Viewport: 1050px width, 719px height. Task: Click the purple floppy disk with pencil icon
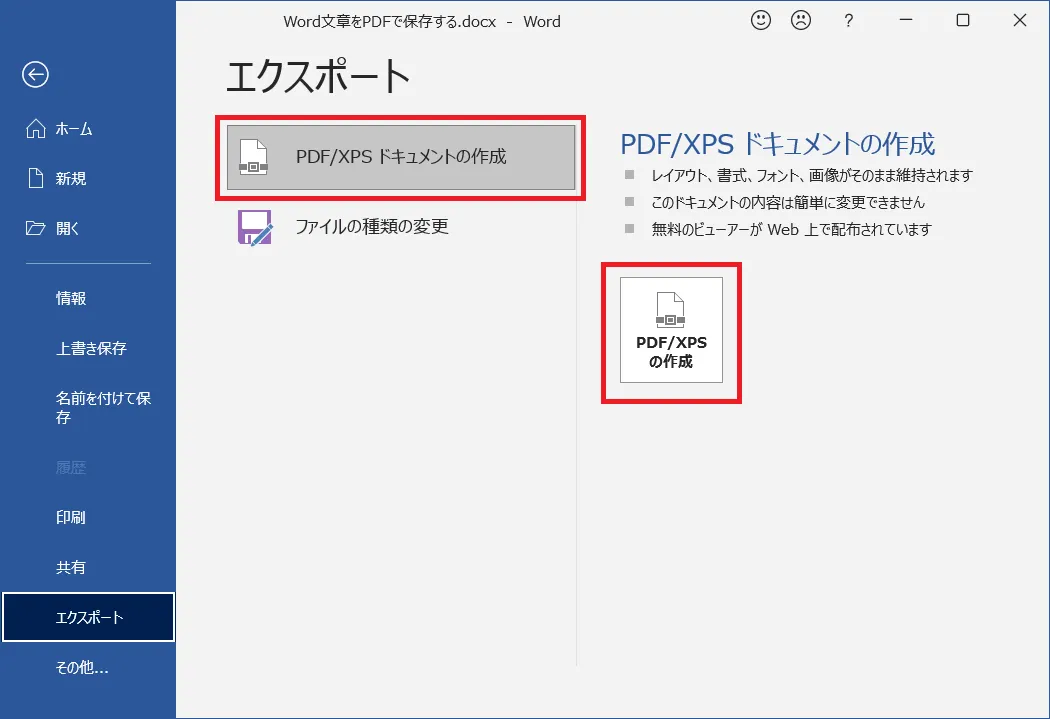pos(255,228)
